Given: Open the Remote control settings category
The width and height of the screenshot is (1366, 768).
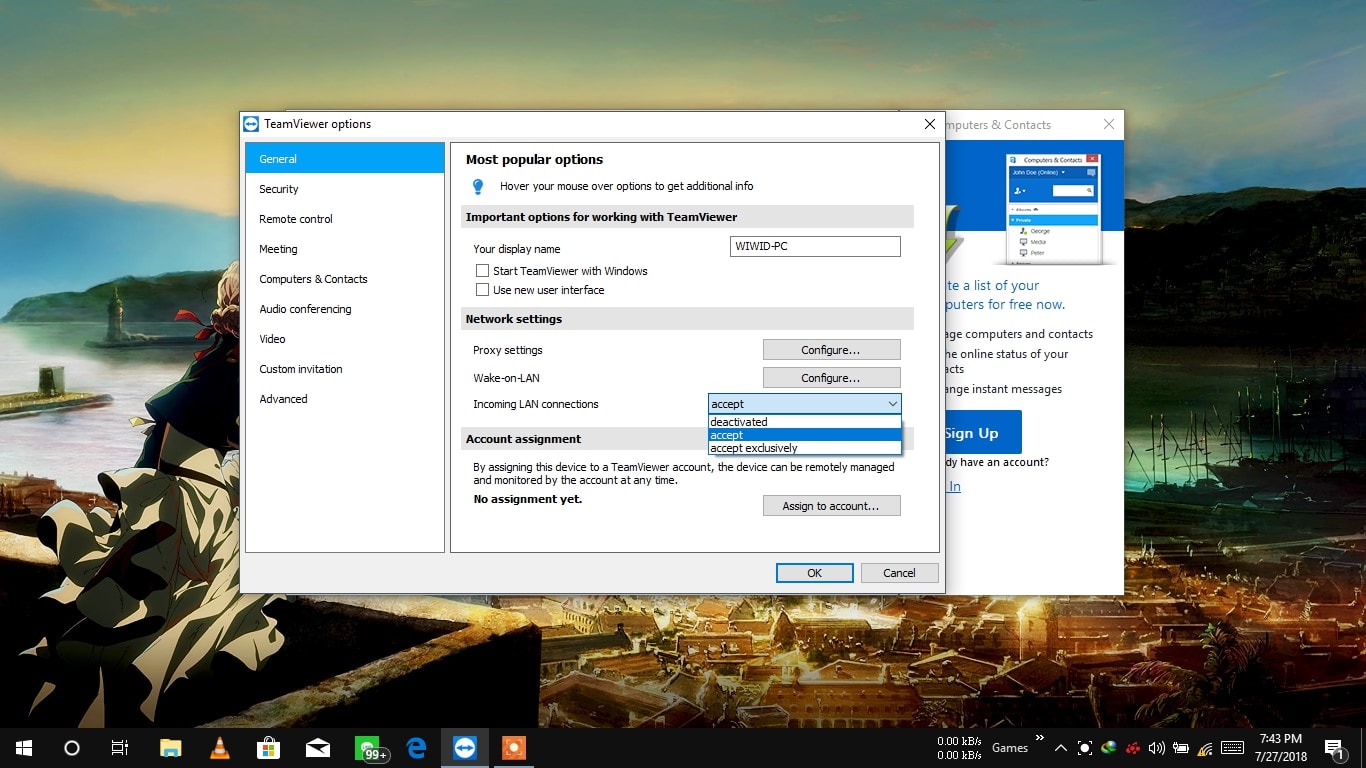Looking at the screenshot, I should coord(296,219).
